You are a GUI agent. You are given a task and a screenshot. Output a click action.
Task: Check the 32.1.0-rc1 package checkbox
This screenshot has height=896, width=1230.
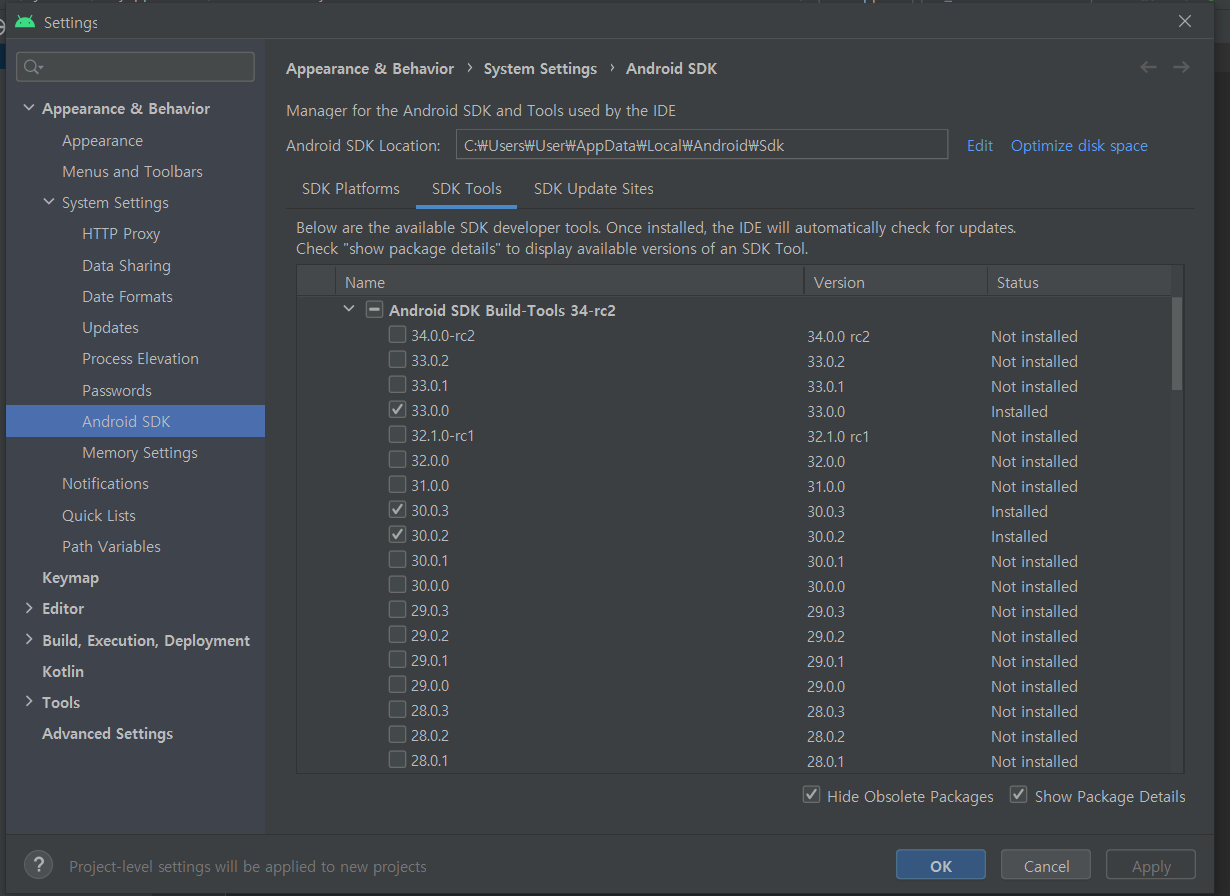[397, 435]
